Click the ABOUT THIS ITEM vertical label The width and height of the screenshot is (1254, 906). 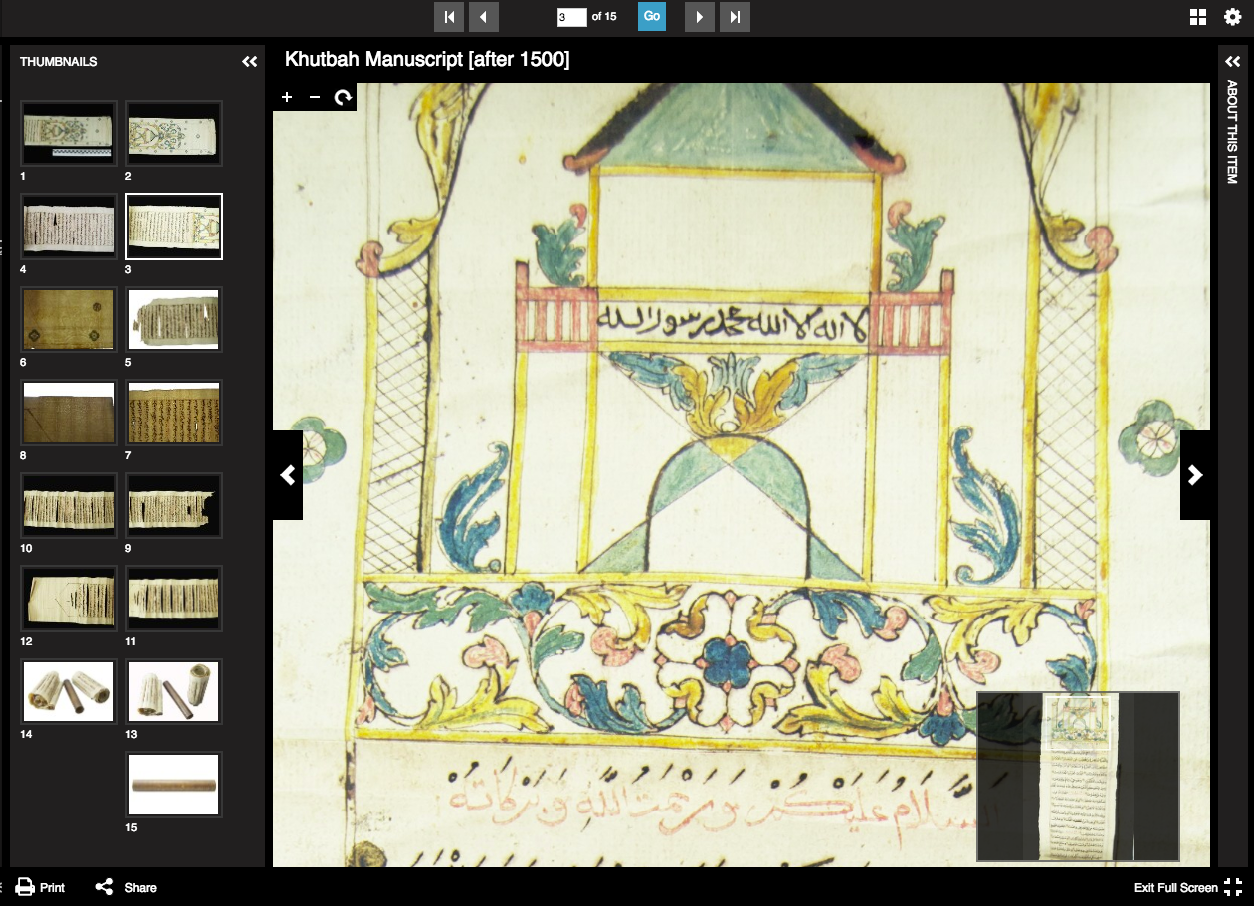1232,132
